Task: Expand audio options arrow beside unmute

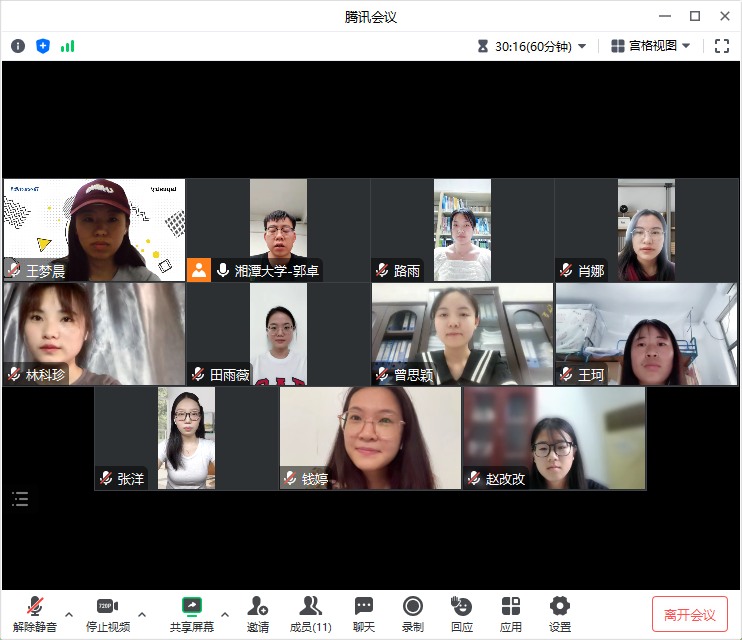Action: click(x=69, y=613)
